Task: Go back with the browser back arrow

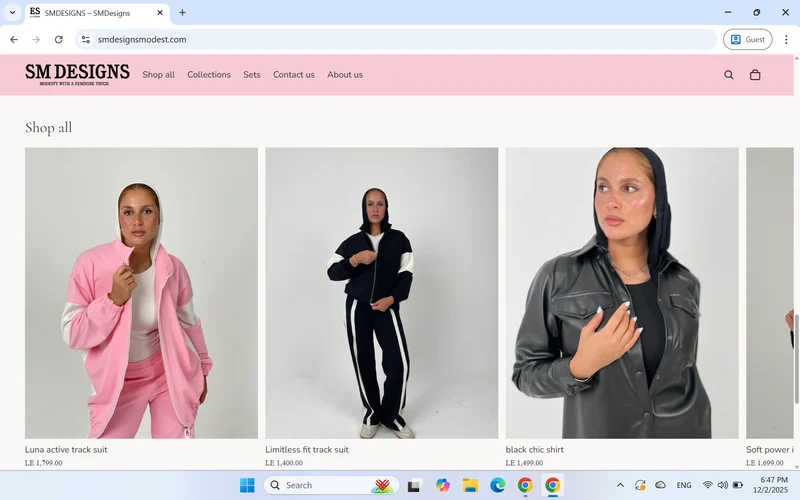Action: pyautogui.click(x=14, y=39)
